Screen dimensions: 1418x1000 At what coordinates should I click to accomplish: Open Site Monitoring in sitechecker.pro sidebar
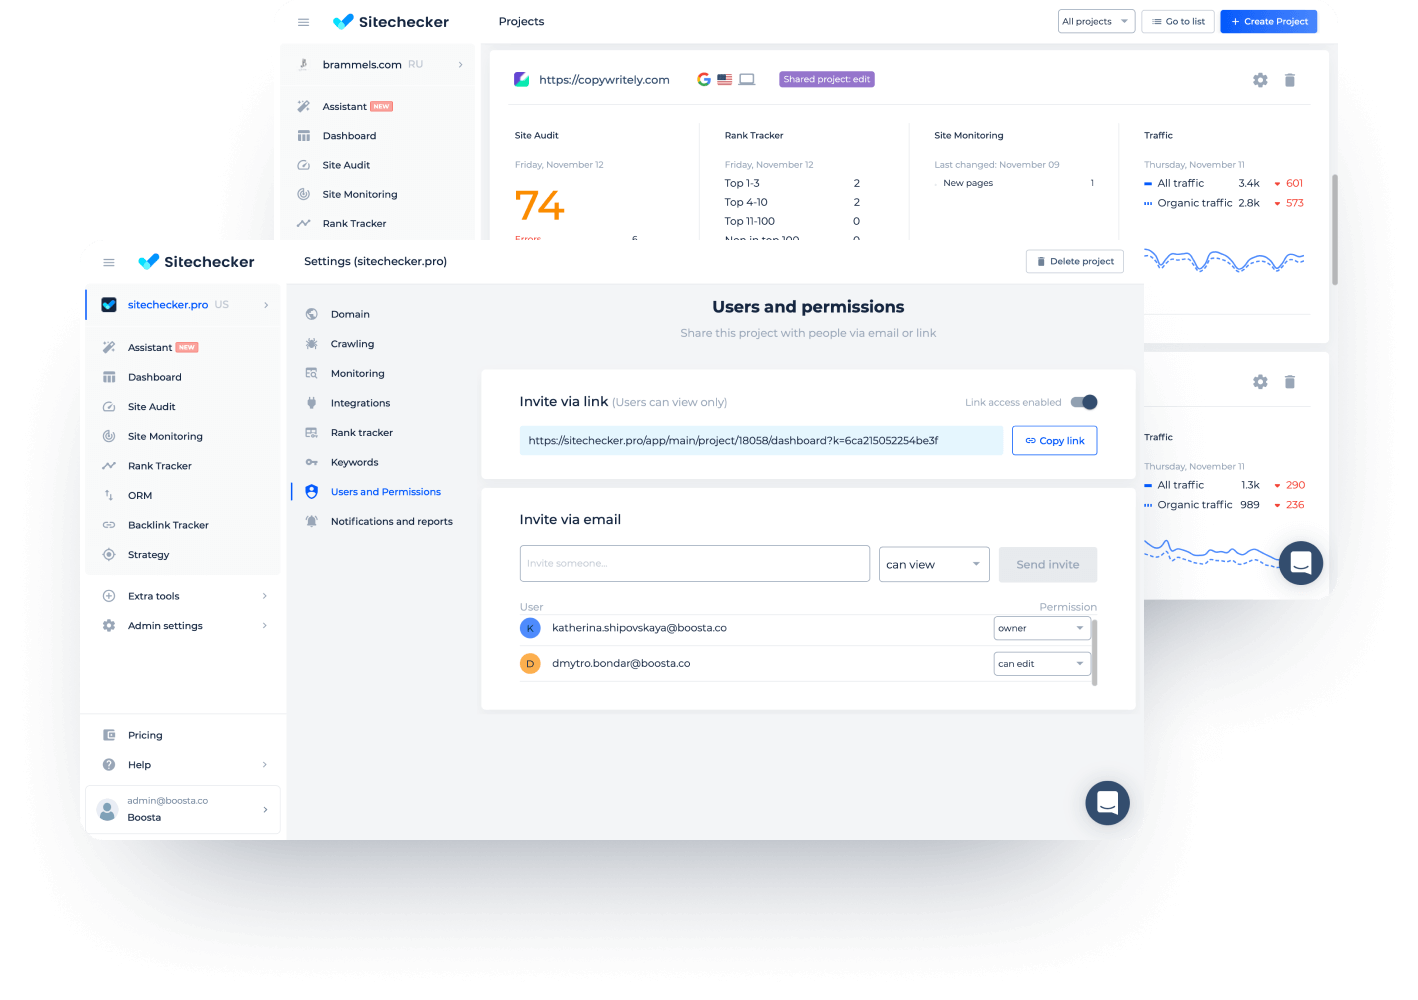pos(165,436)
